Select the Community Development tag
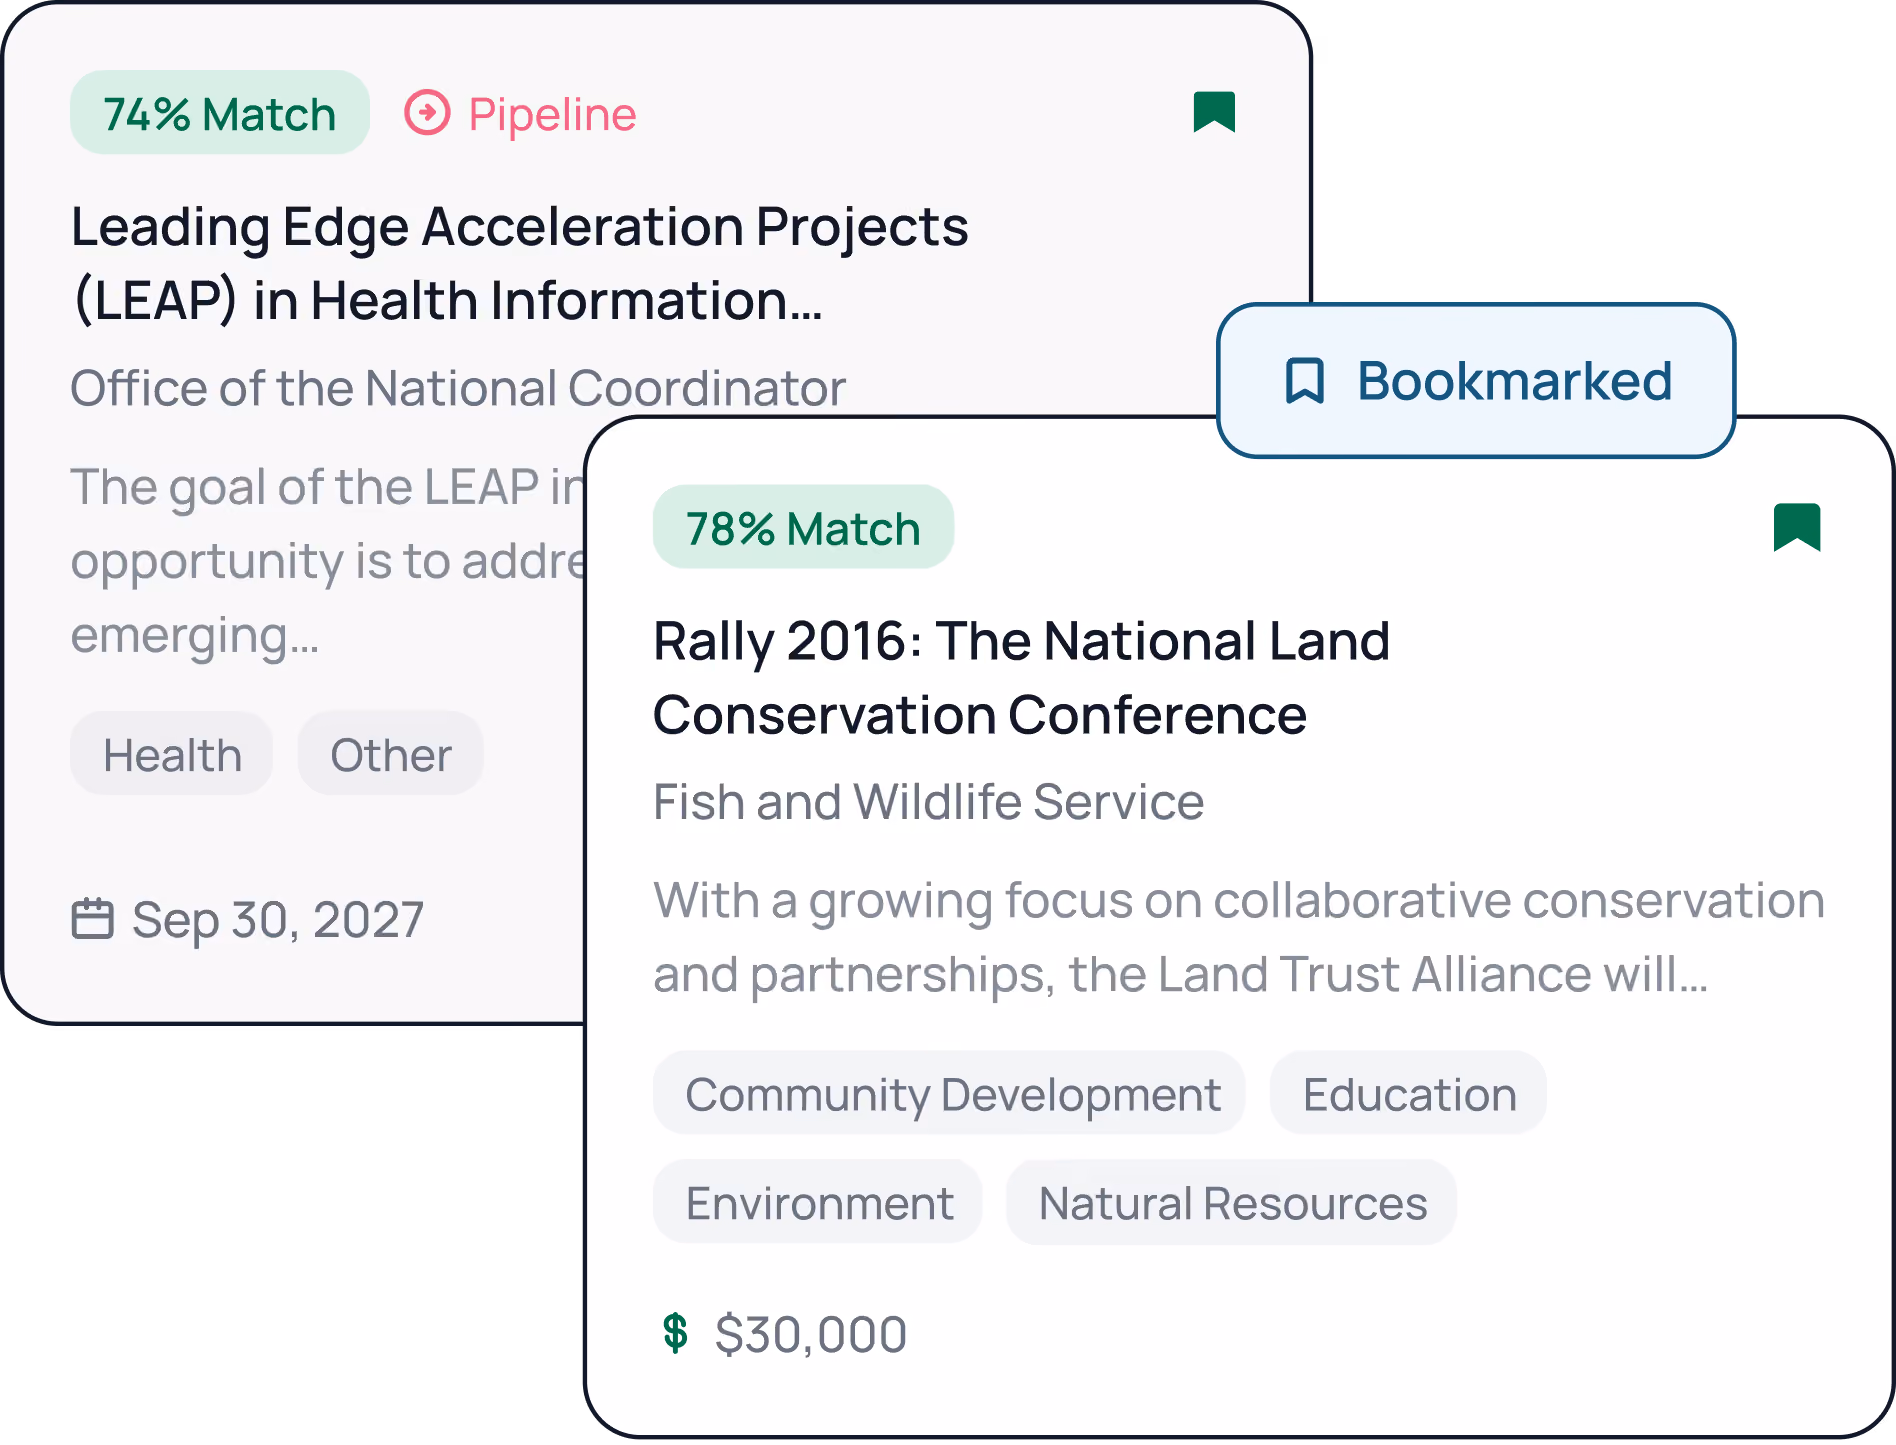Screen dimensions: 1896x1445 [x=949, y=1093]
